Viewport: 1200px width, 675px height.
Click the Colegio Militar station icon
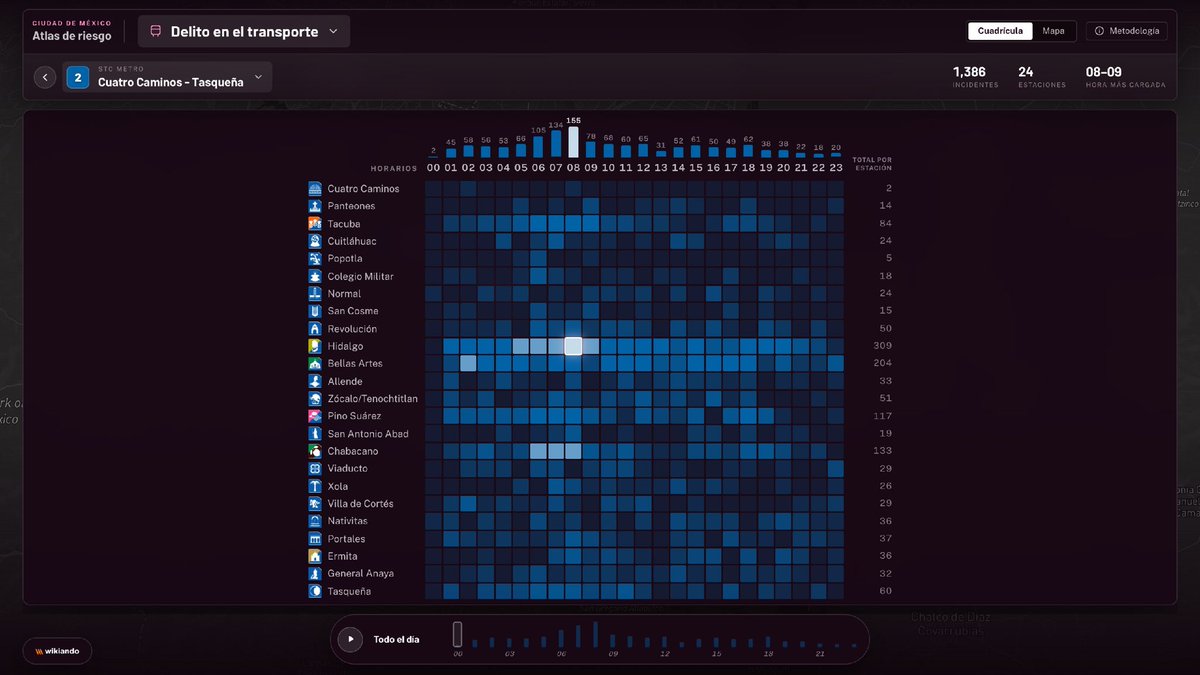coord(315,276)
